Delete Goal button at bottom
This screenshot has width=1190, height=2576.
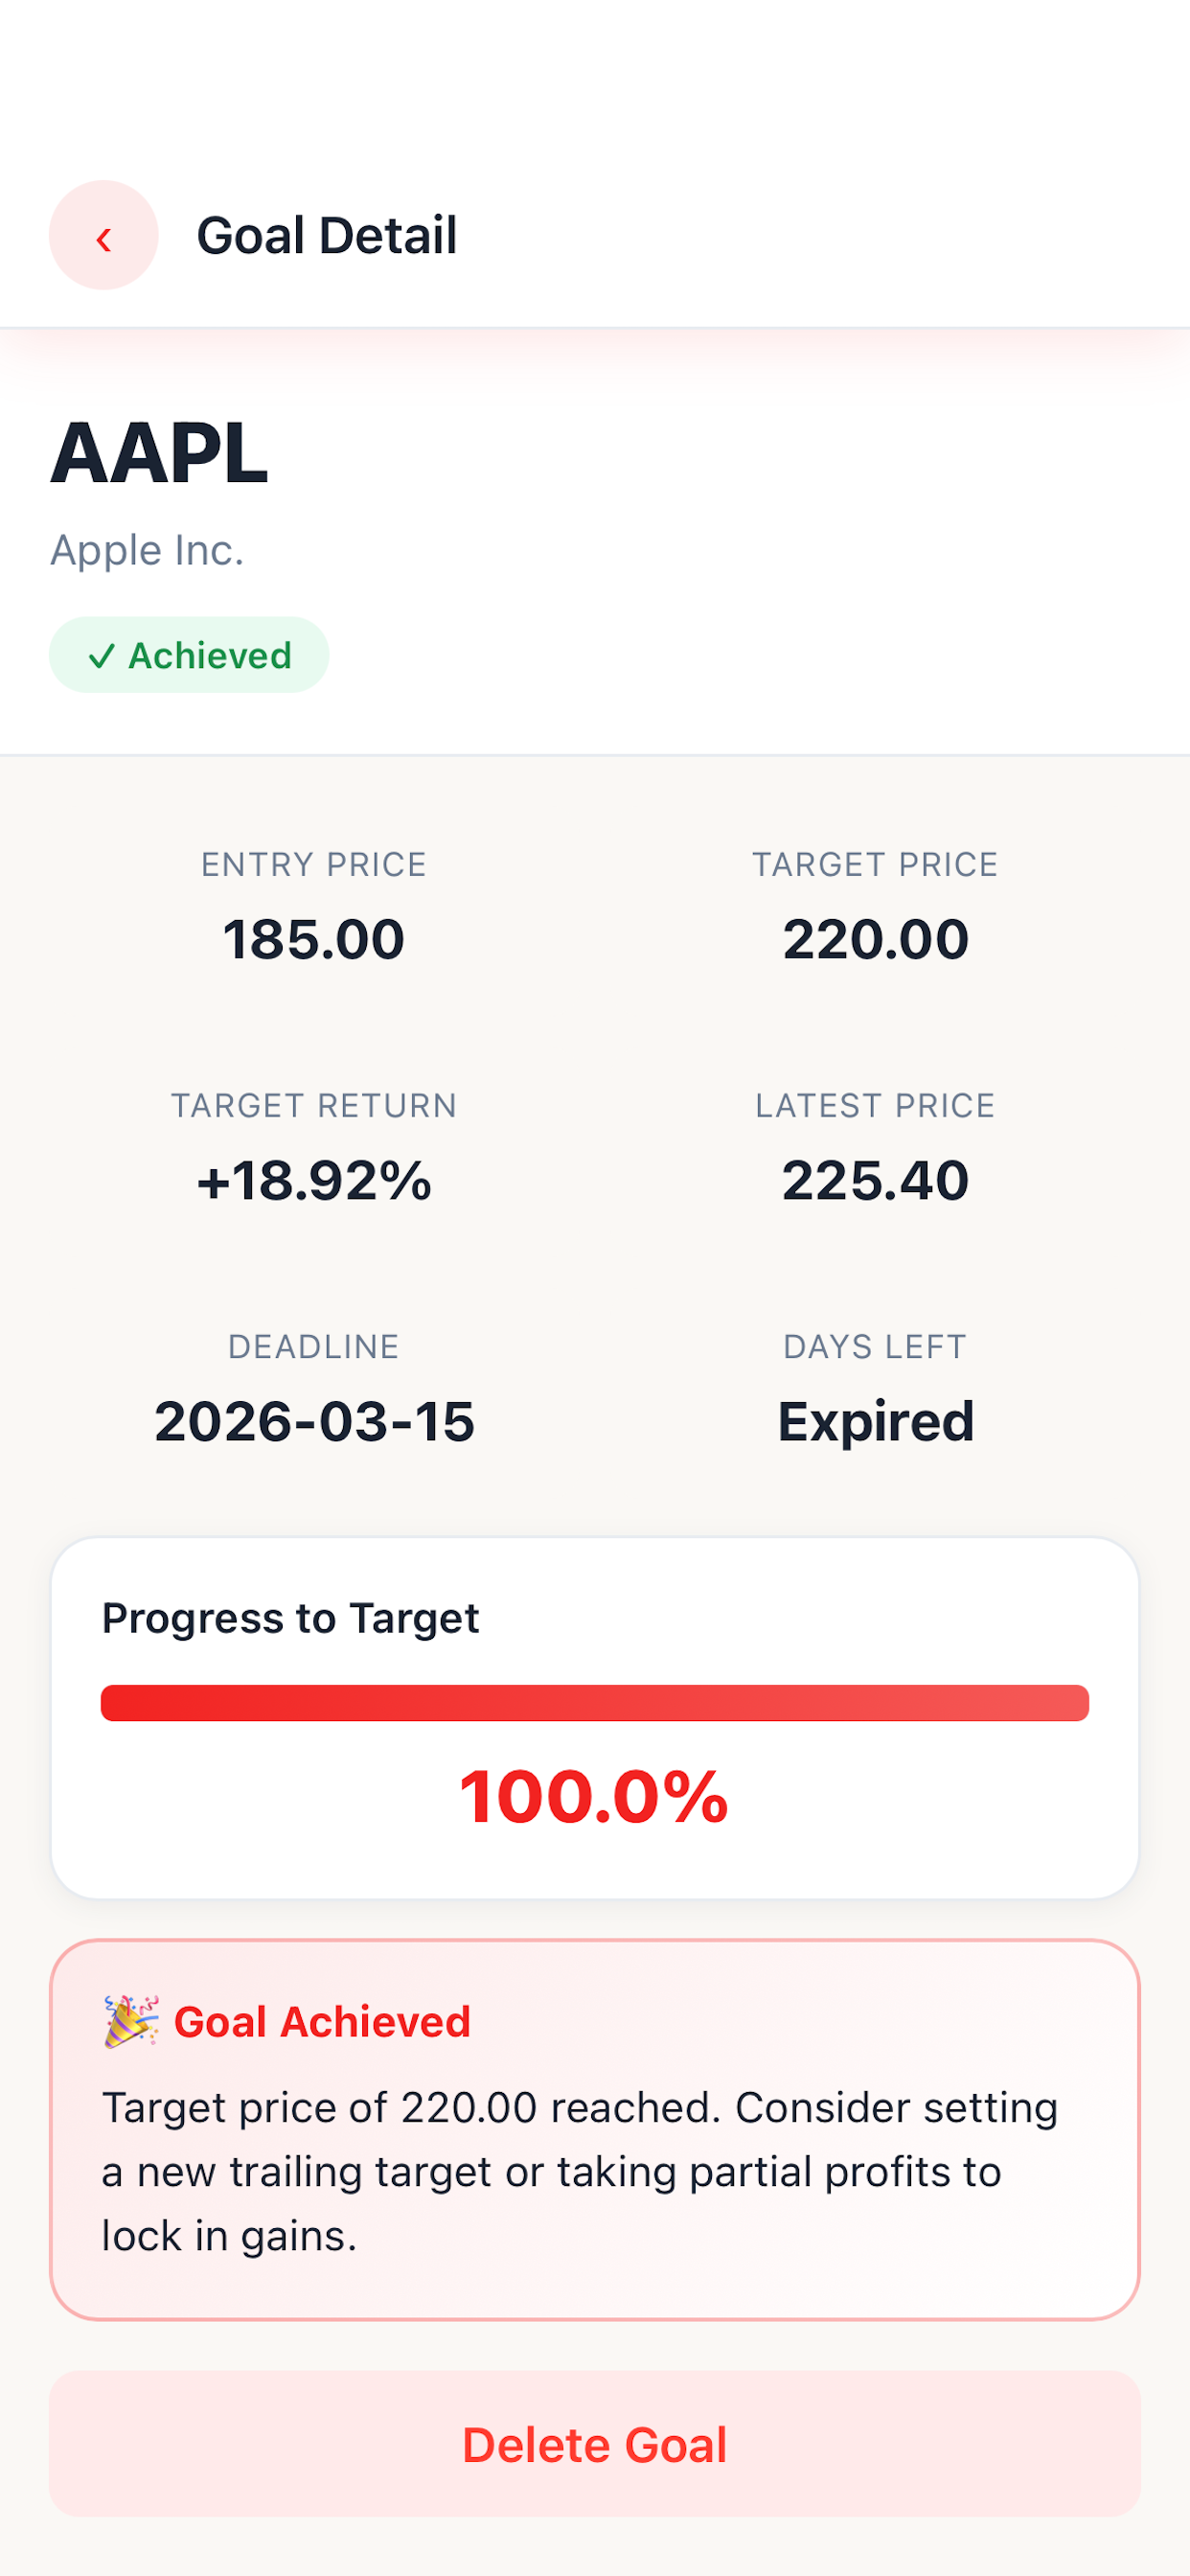595,2444
